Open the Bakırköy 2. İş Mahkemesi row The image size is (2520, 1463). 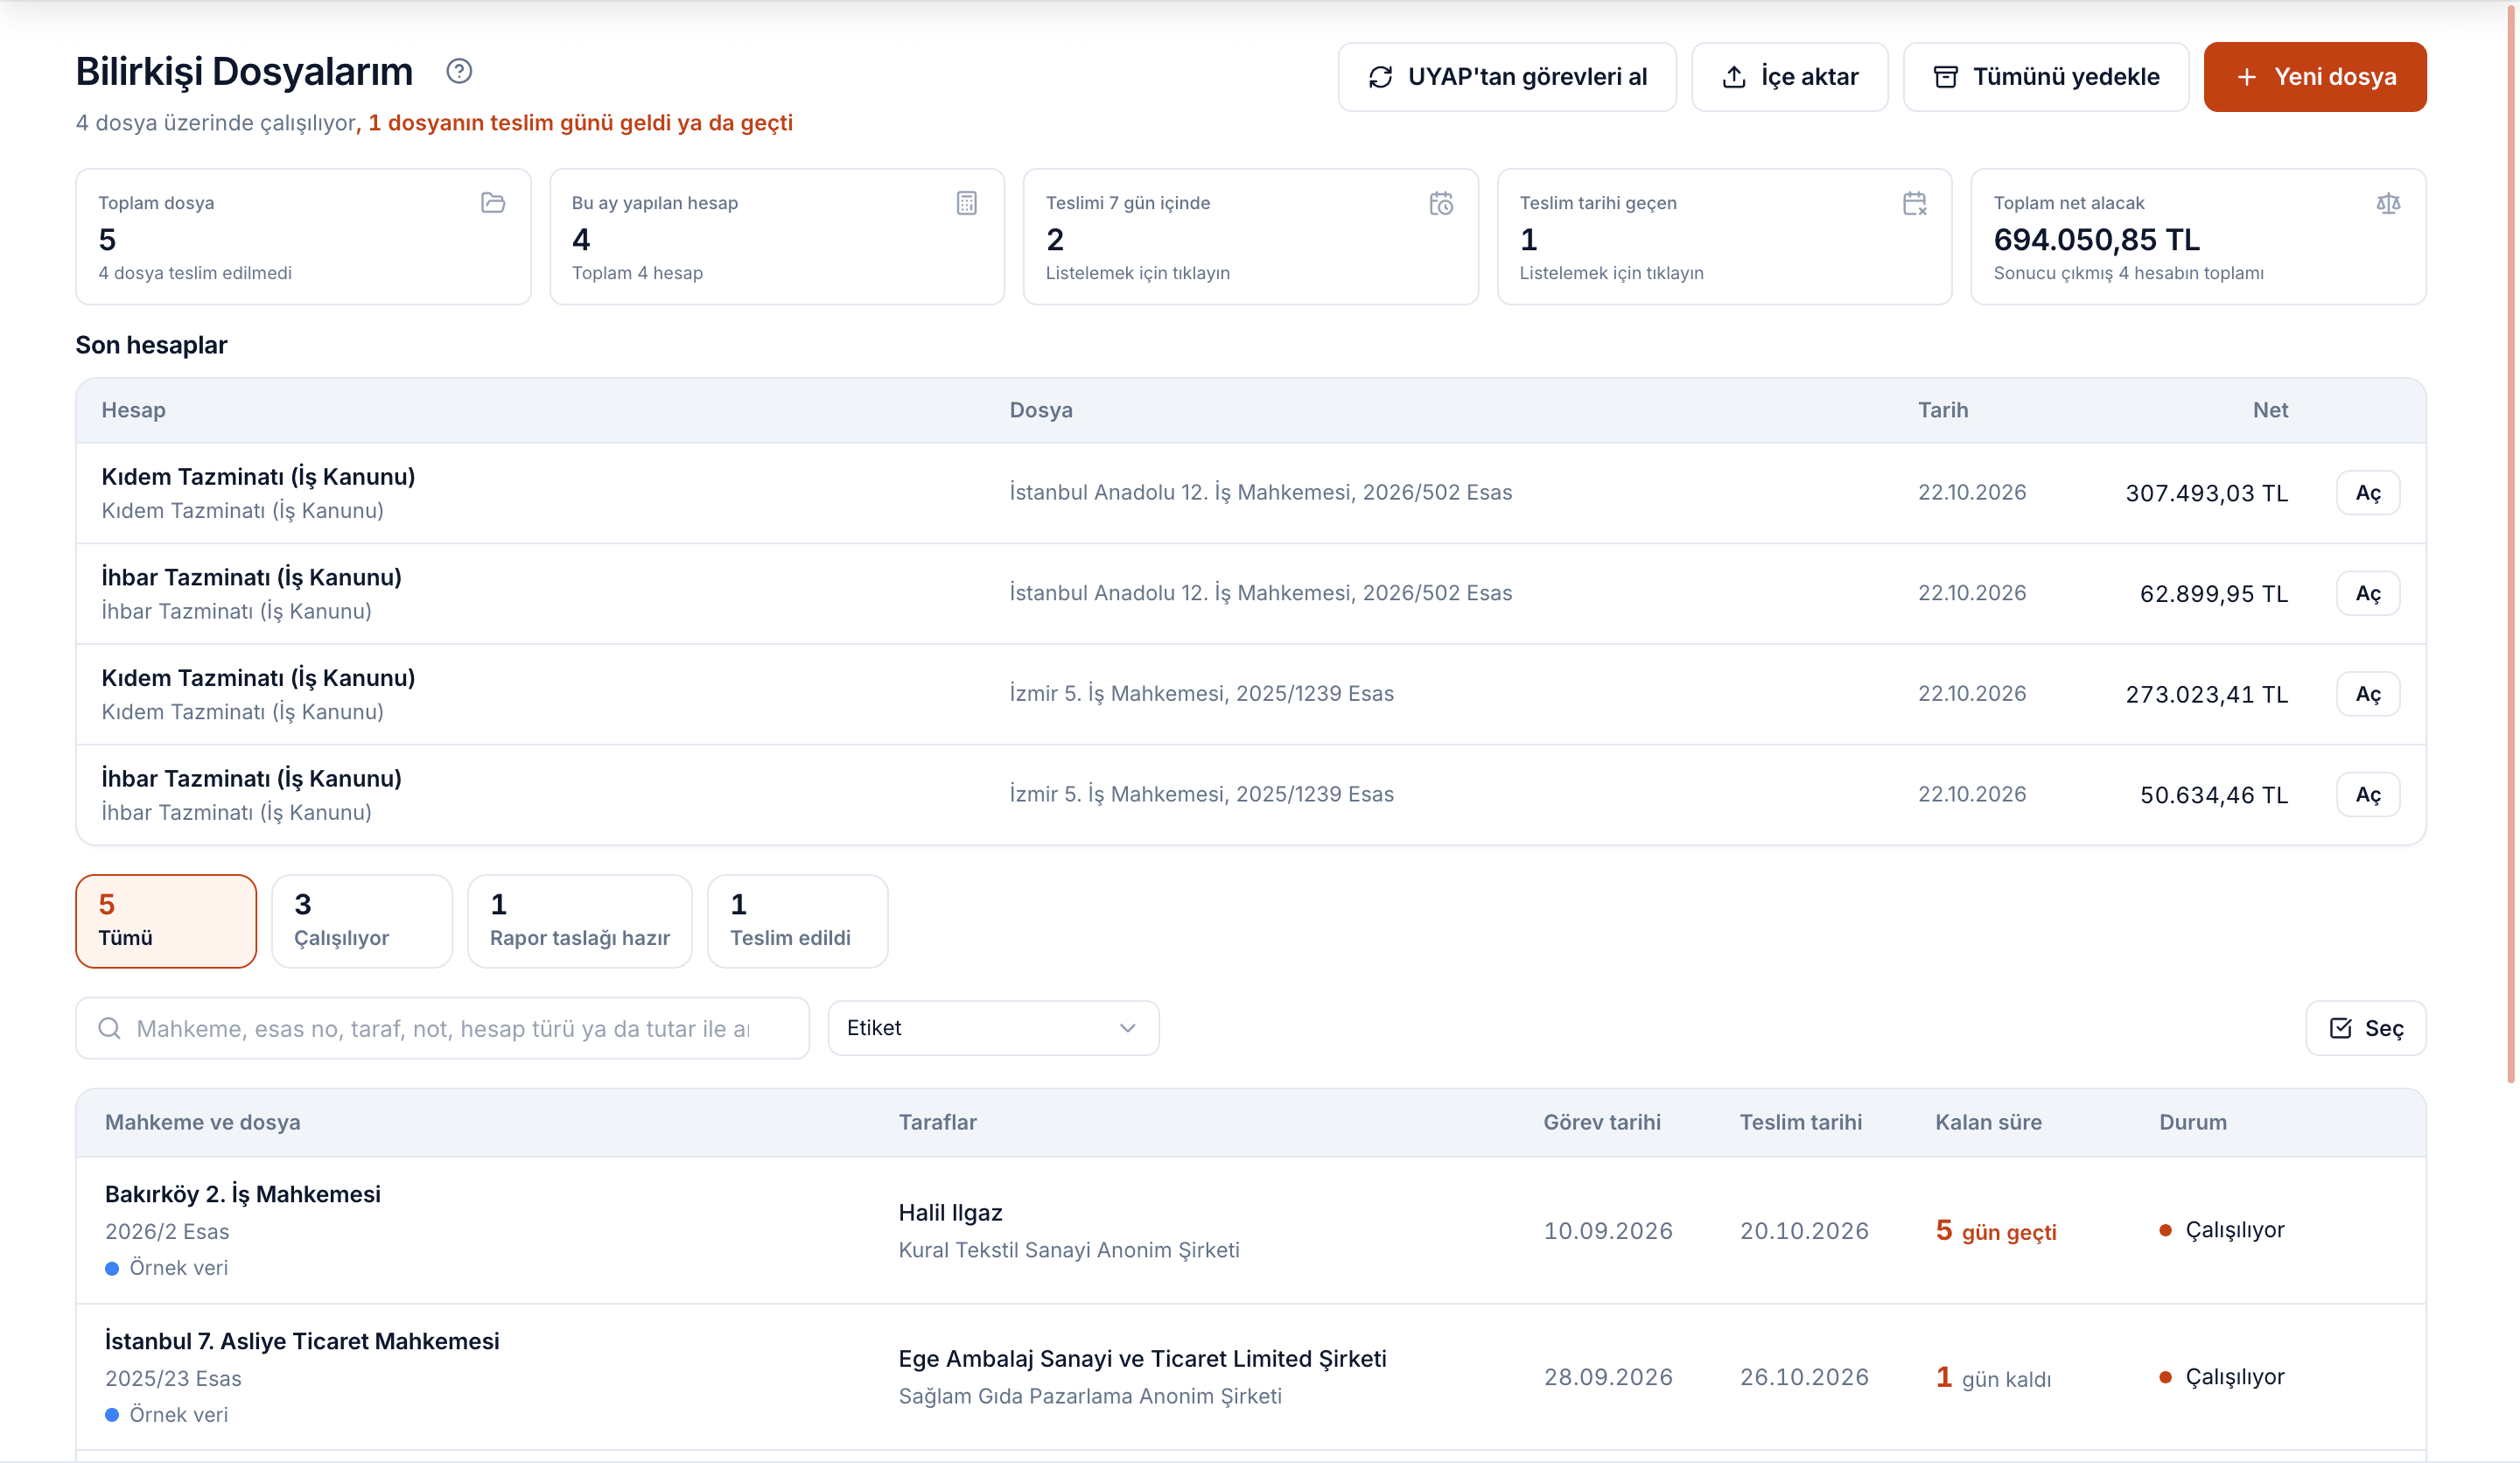tap(1251, 1231)
